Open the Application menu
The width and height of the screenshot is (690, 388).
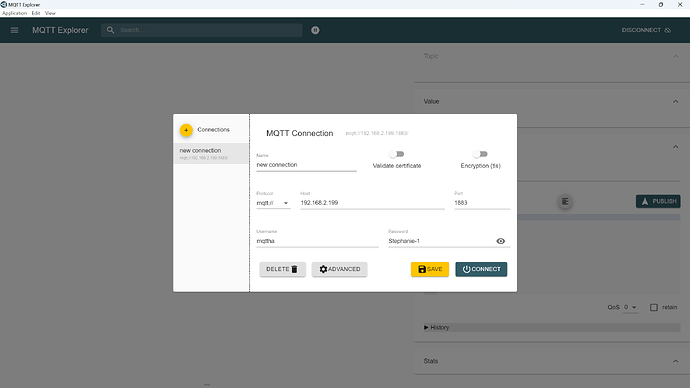[15, 13]
